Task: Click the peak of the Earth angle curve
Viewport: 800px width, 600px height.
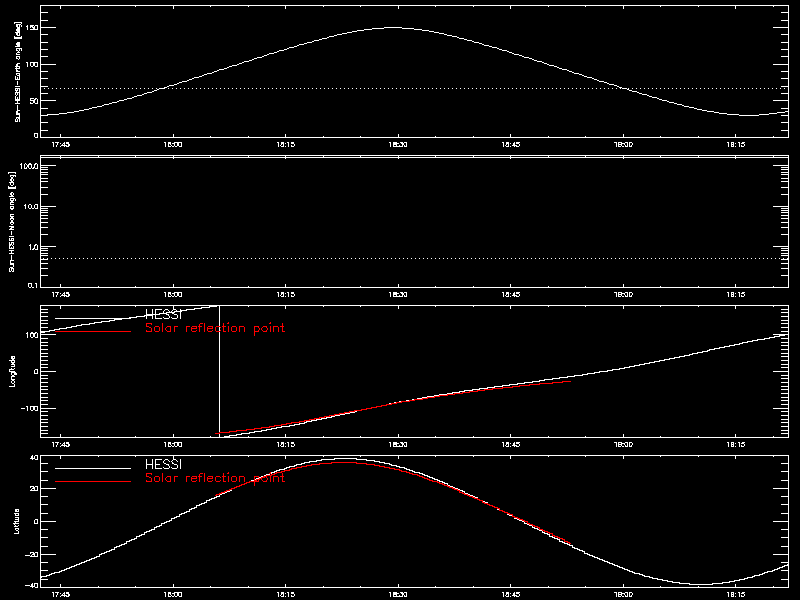Action: tap(393, 28)
